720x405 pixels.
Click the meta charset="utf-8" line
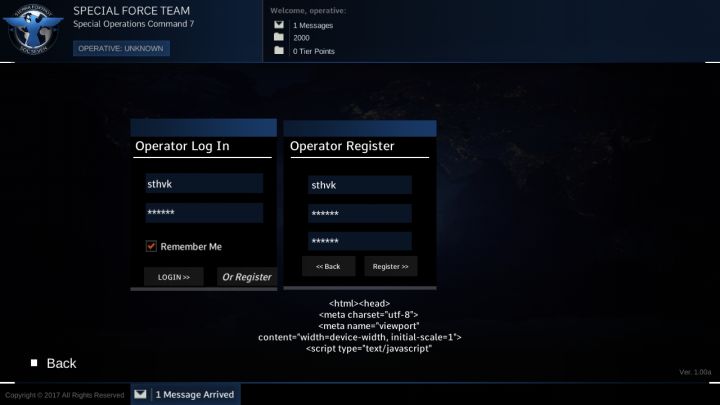coord(368,315)
